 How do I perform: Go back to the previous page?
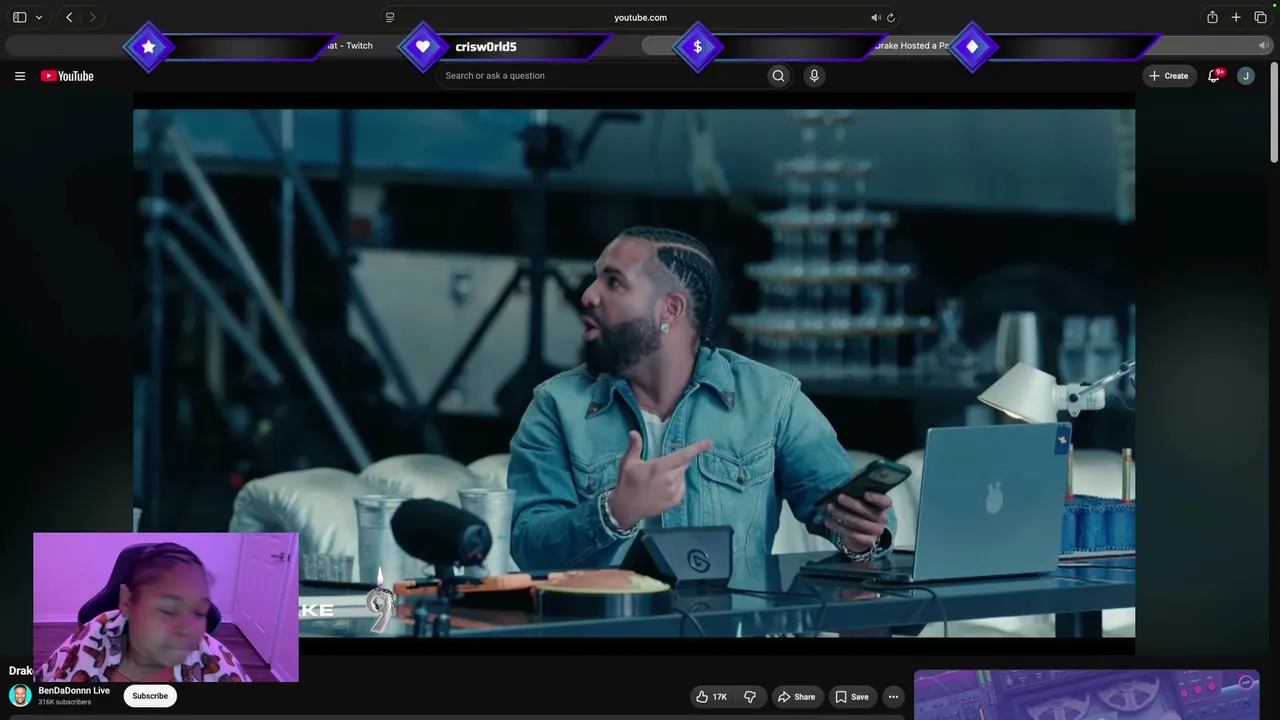point(69,17)
